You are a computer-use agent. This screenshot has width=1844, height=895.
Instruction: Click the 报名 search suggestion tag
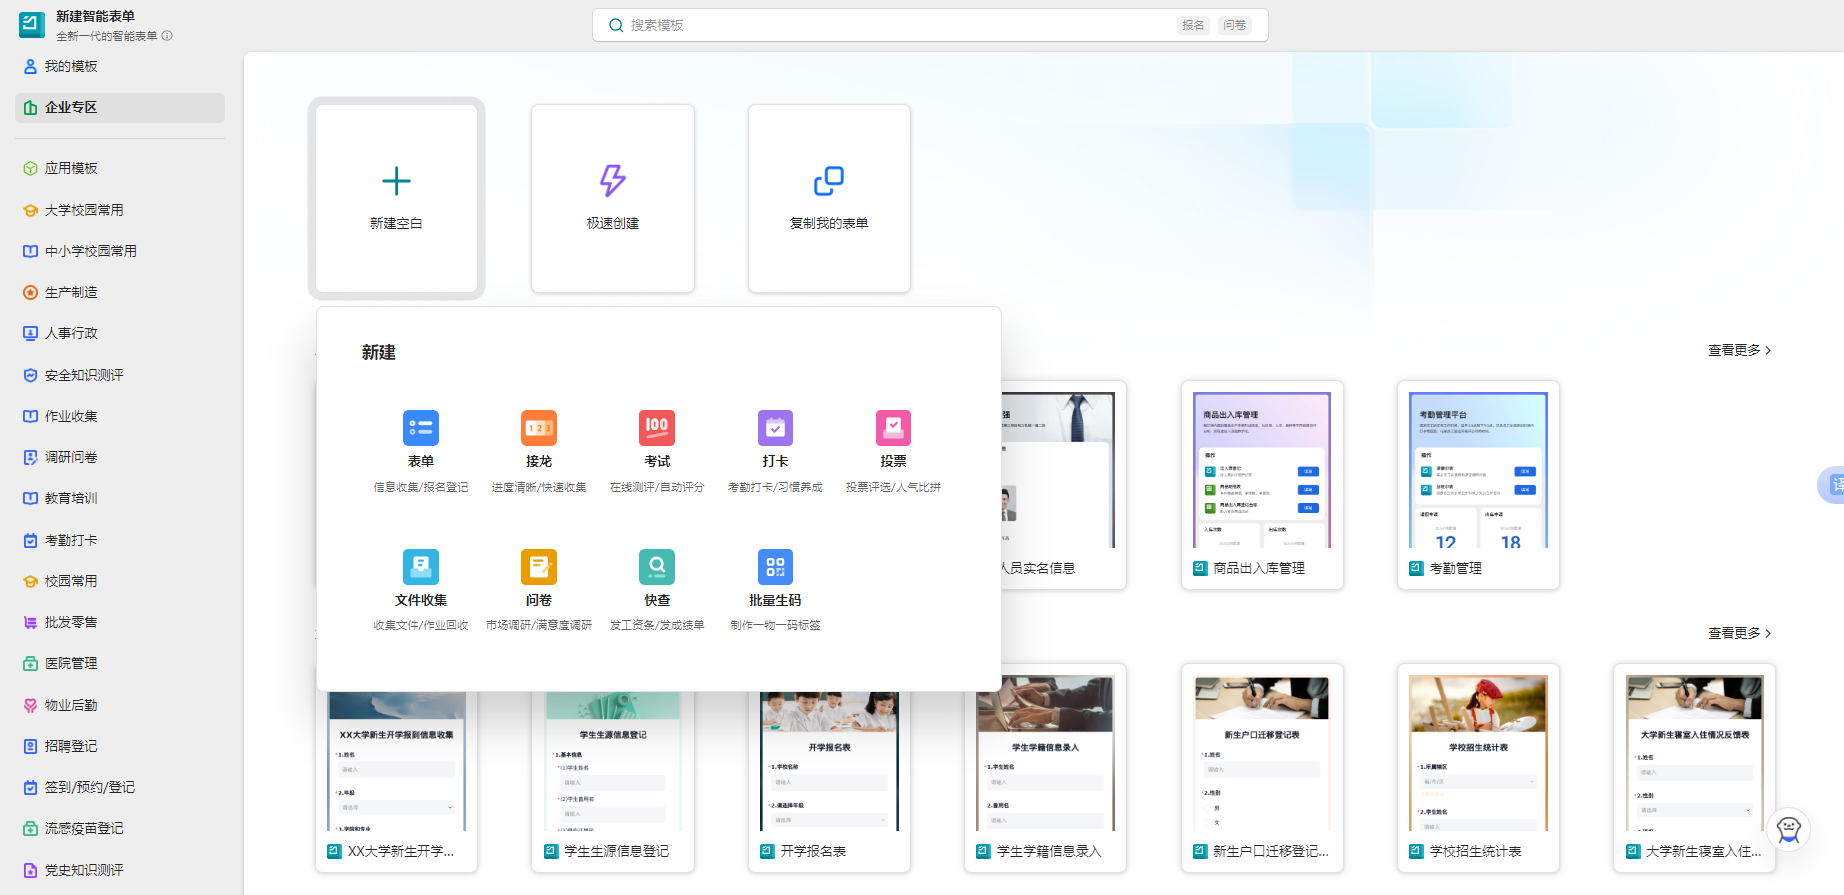(1193, 25)
